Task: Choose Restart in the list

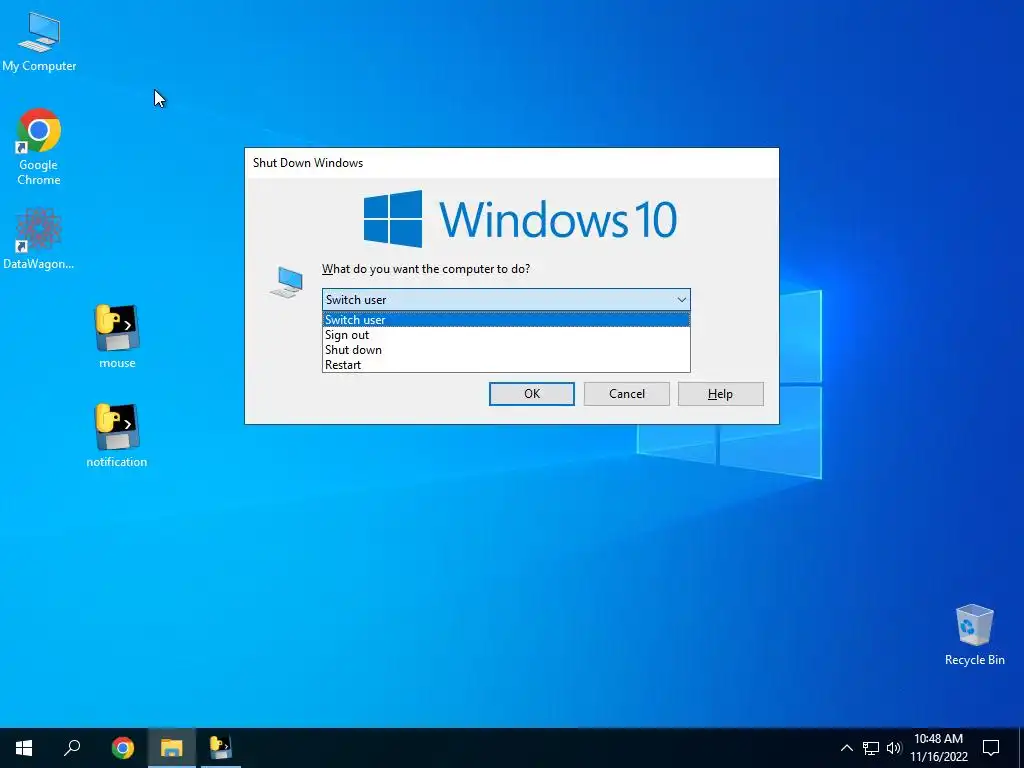Action: 506,365
